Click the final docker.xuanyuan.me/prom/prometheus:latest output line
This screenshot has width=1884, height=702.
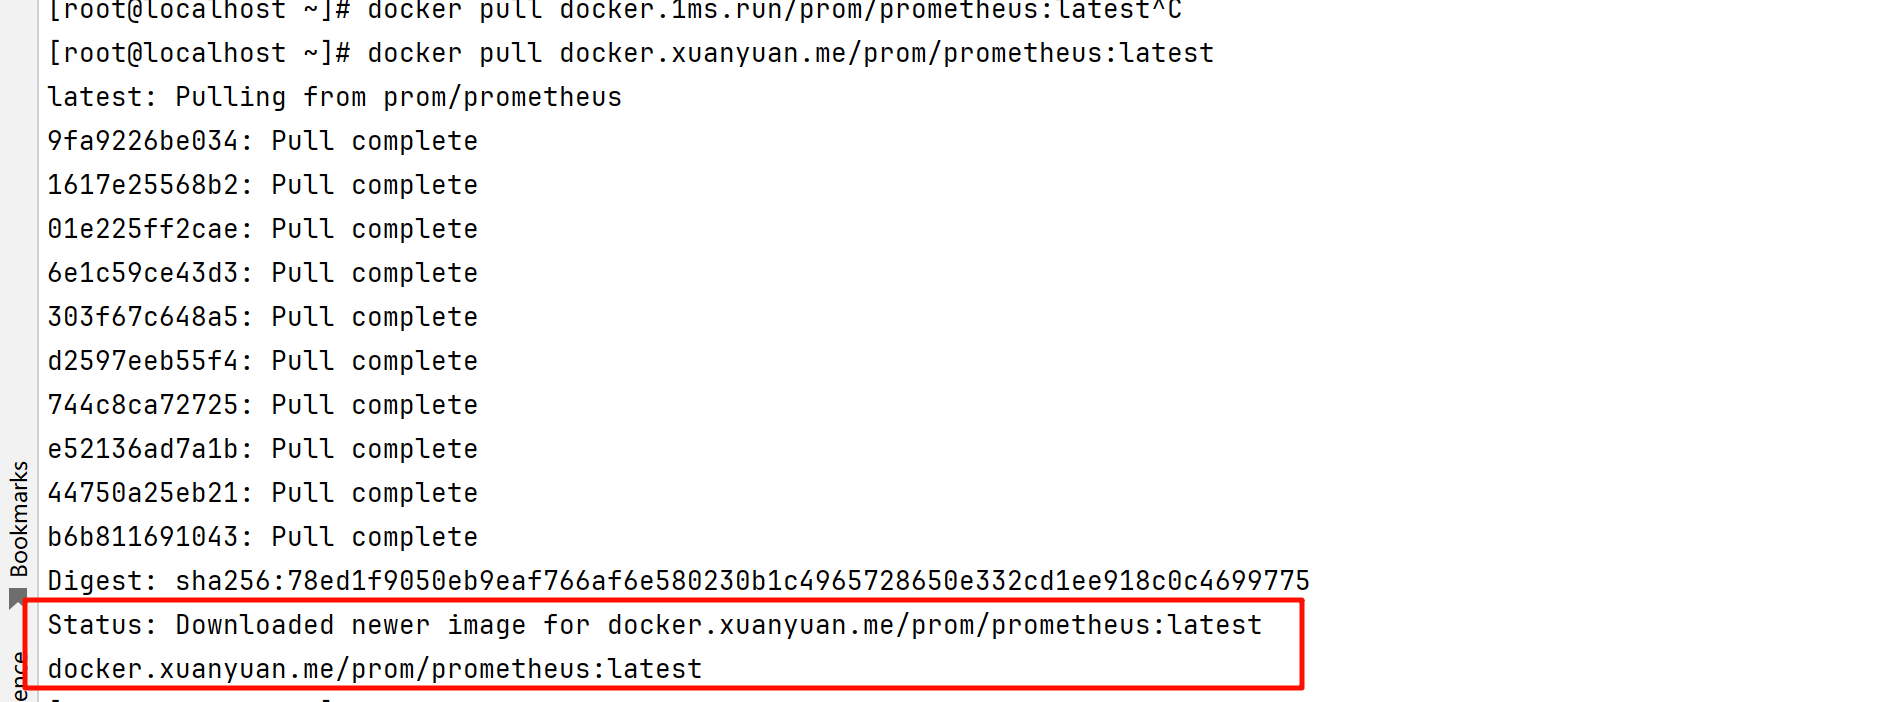pos(375,669)
